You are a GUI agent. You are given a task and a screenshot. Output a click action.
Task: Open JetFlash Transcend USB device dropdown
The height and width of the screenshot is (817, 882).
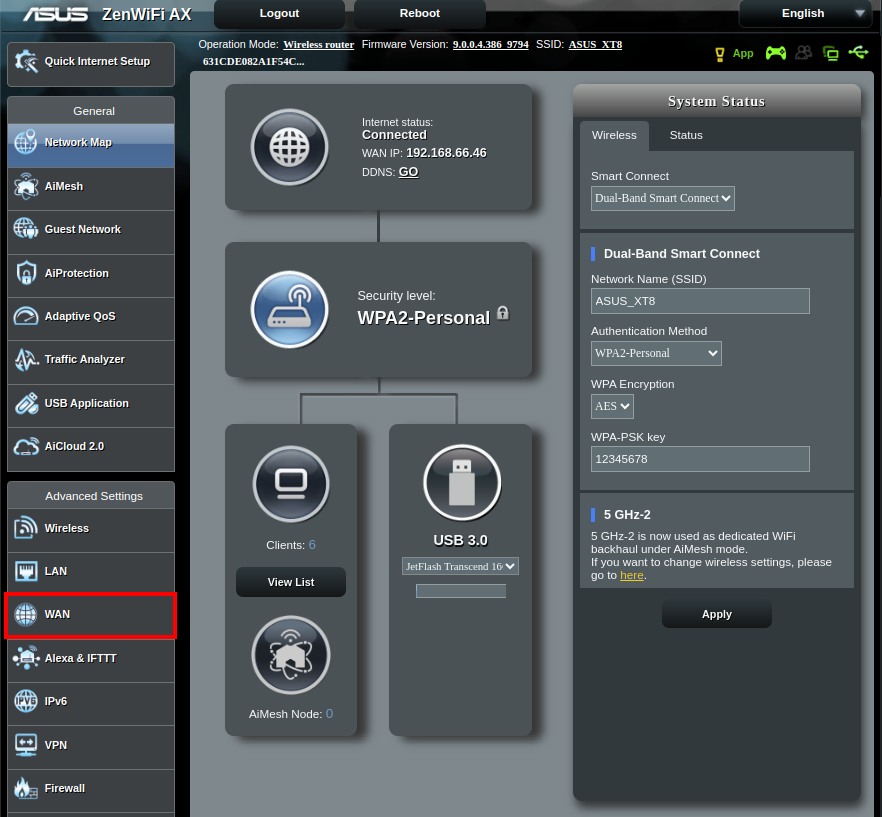[x=460, y=566]
